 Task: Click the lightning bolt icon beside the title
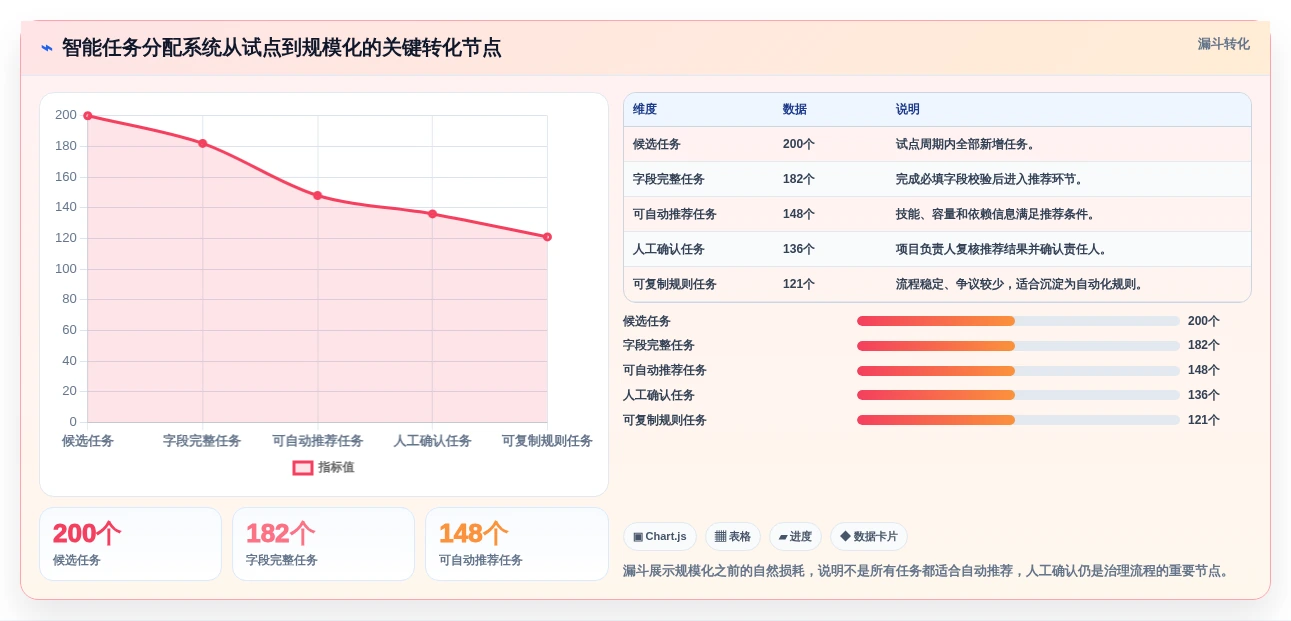[x=47, y=48]
